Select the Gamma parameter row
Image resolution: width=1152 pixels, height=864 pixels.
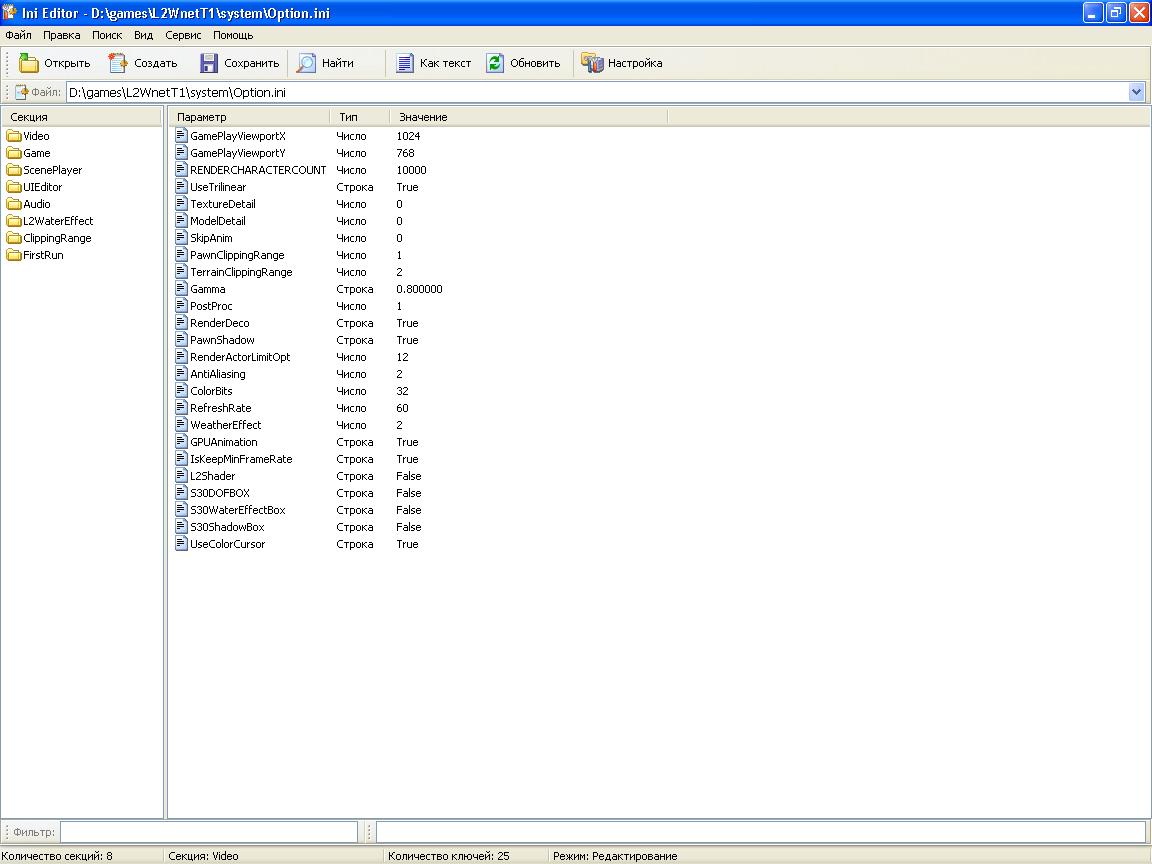point(208,289)
